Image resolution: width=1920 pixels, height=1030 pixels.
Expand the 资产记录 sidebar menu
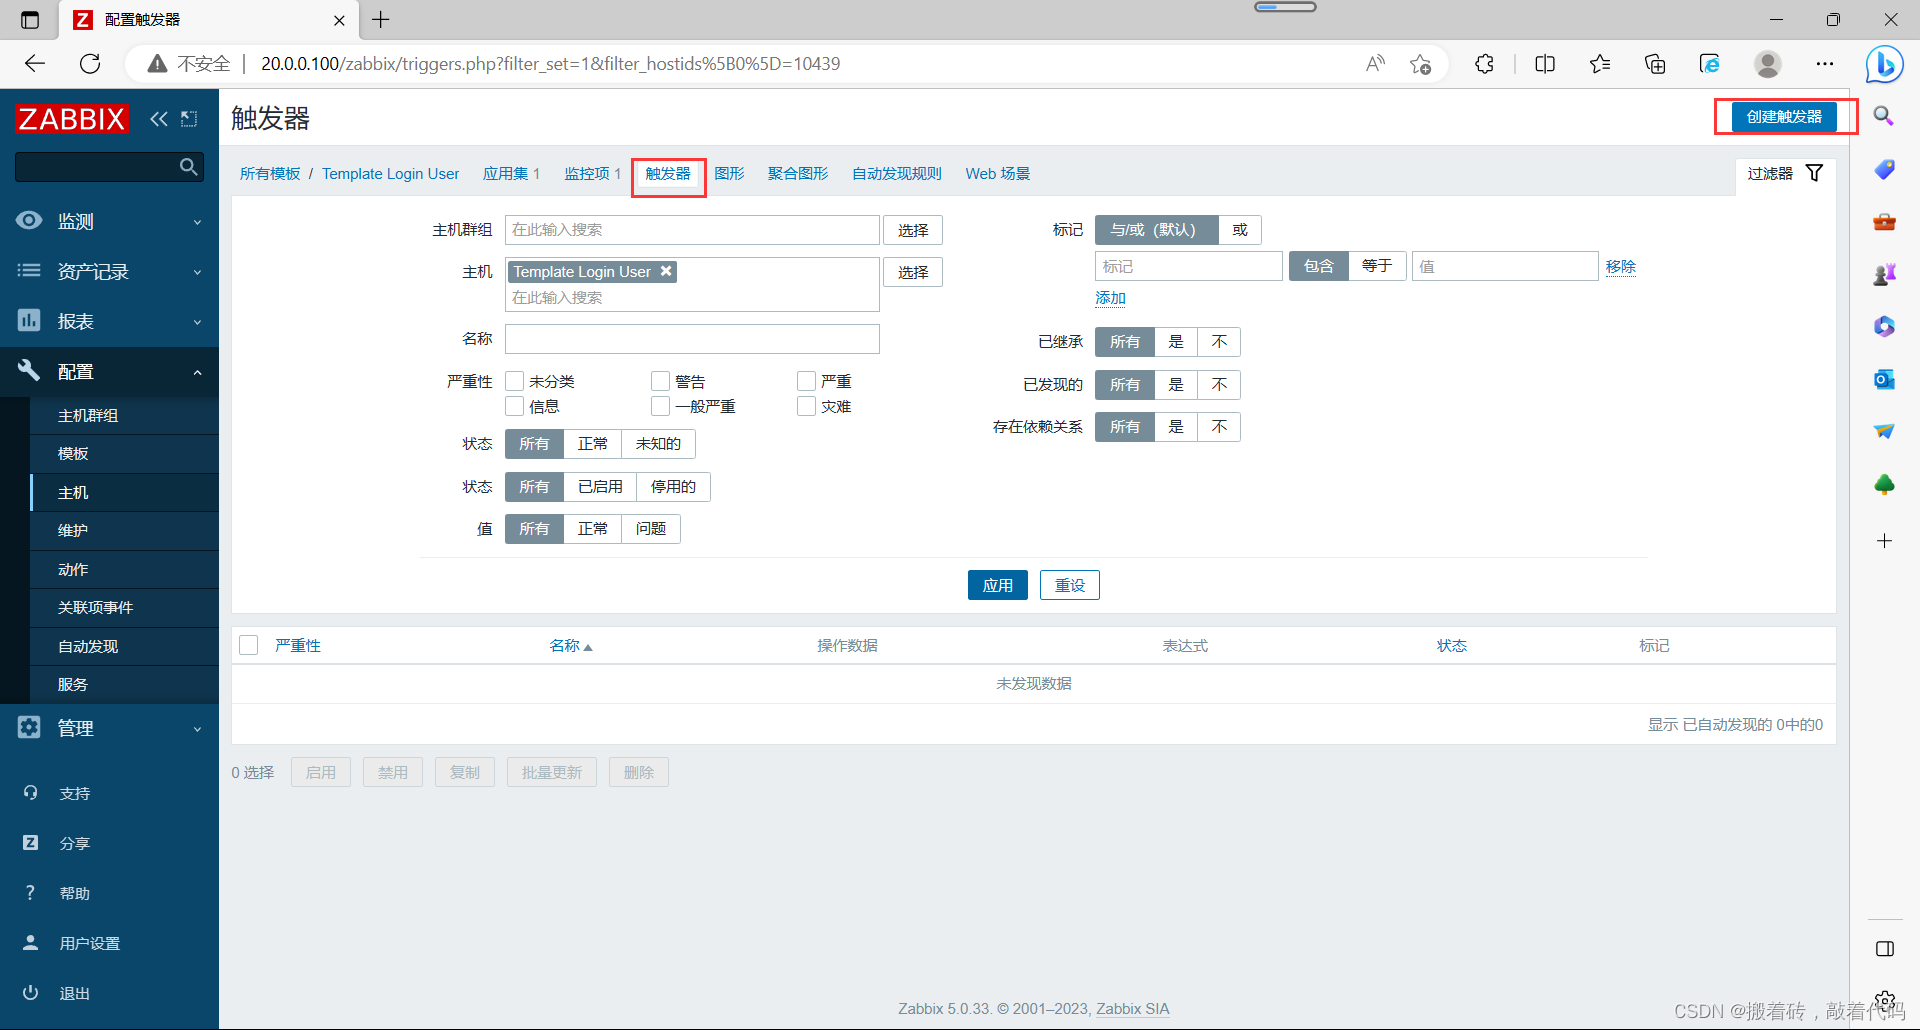109,271
